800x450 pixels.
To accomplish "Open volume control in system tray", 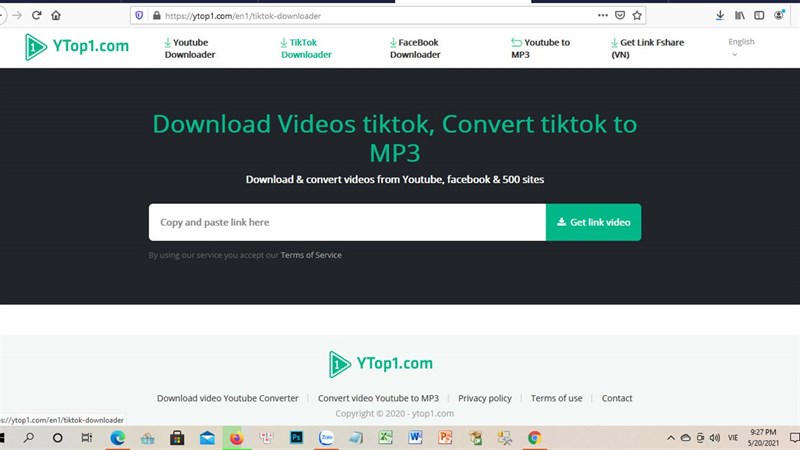I will (715, 438).
